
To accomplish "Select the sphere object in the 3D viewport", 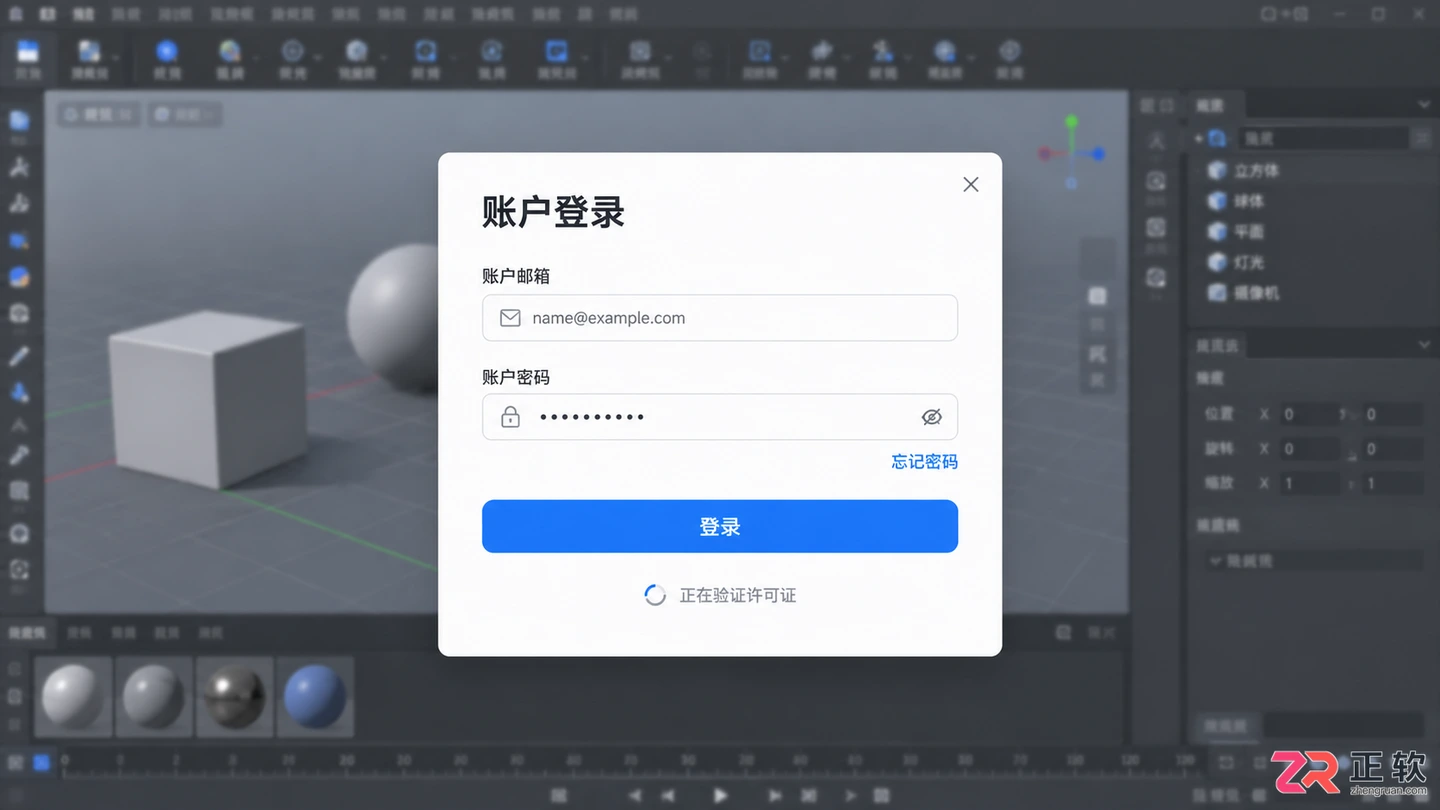I will pyautogui.click(x=393, y=318).
